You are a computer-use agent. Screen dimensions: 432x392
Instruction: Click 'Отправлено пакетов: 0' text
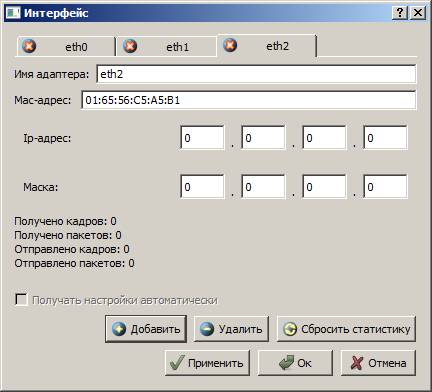pos(74,263)
